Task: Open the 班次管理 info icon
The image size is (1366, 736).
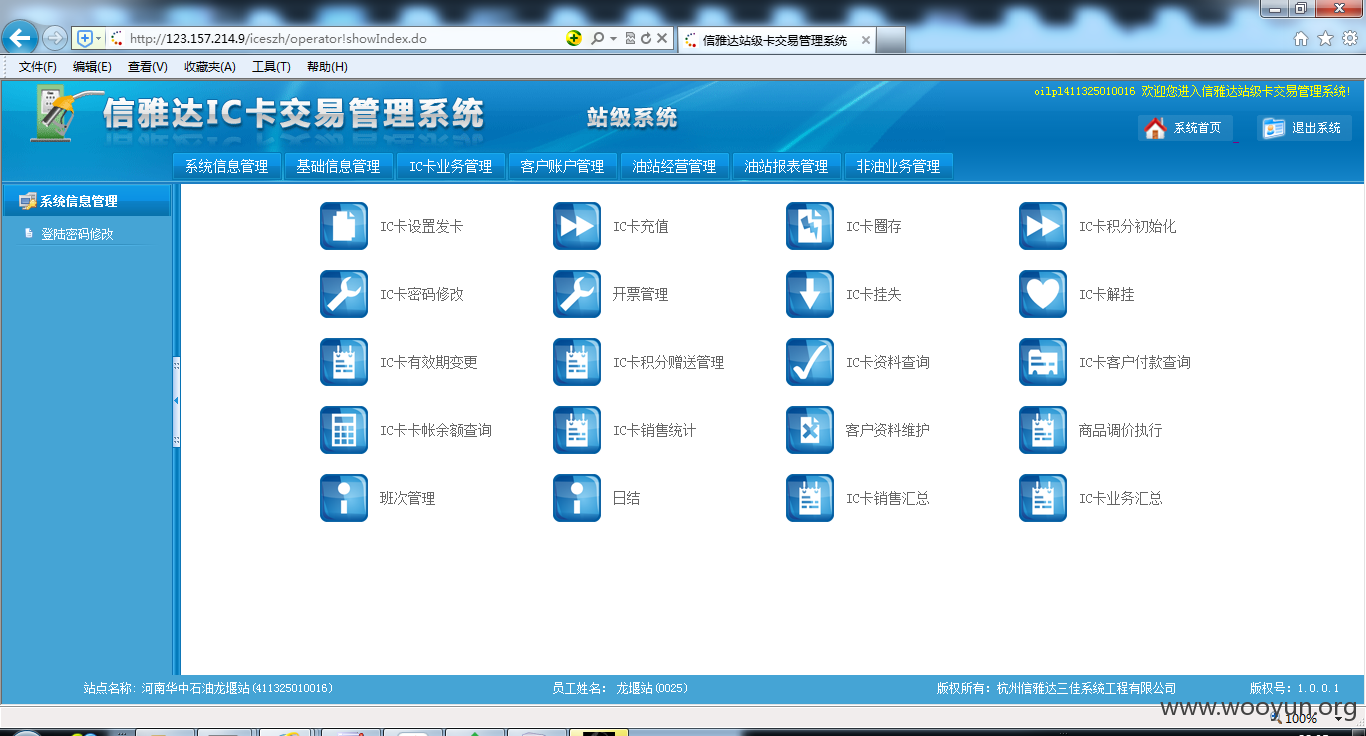Action: 344,498
